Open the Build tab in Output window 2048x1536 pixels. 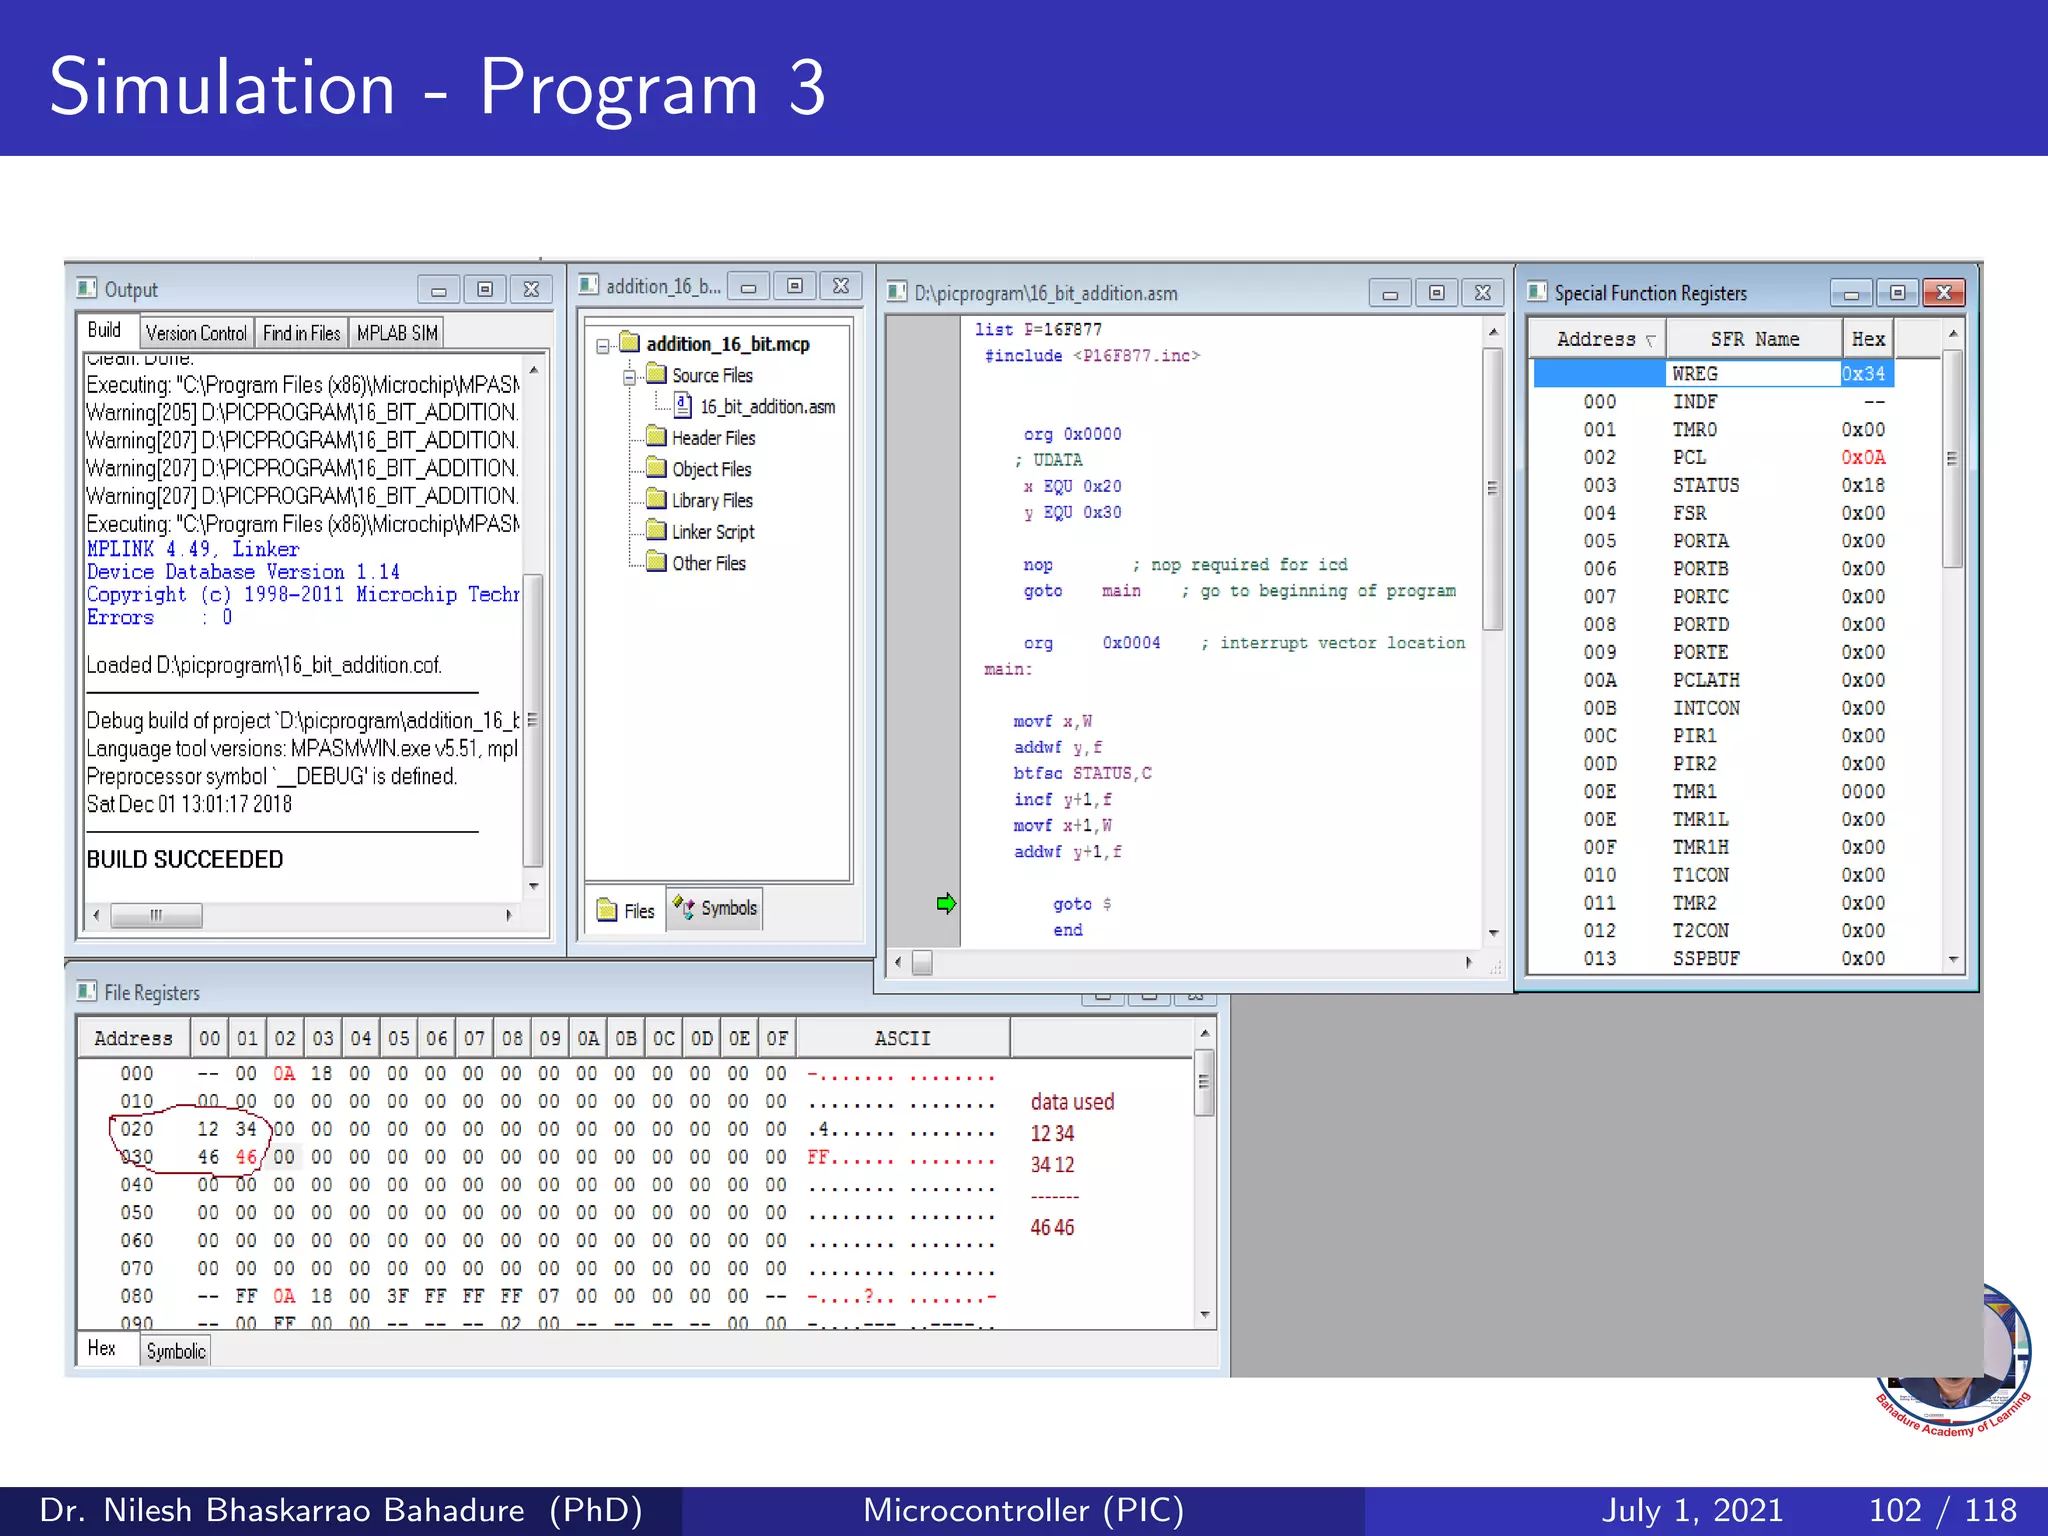pos(104,331)
